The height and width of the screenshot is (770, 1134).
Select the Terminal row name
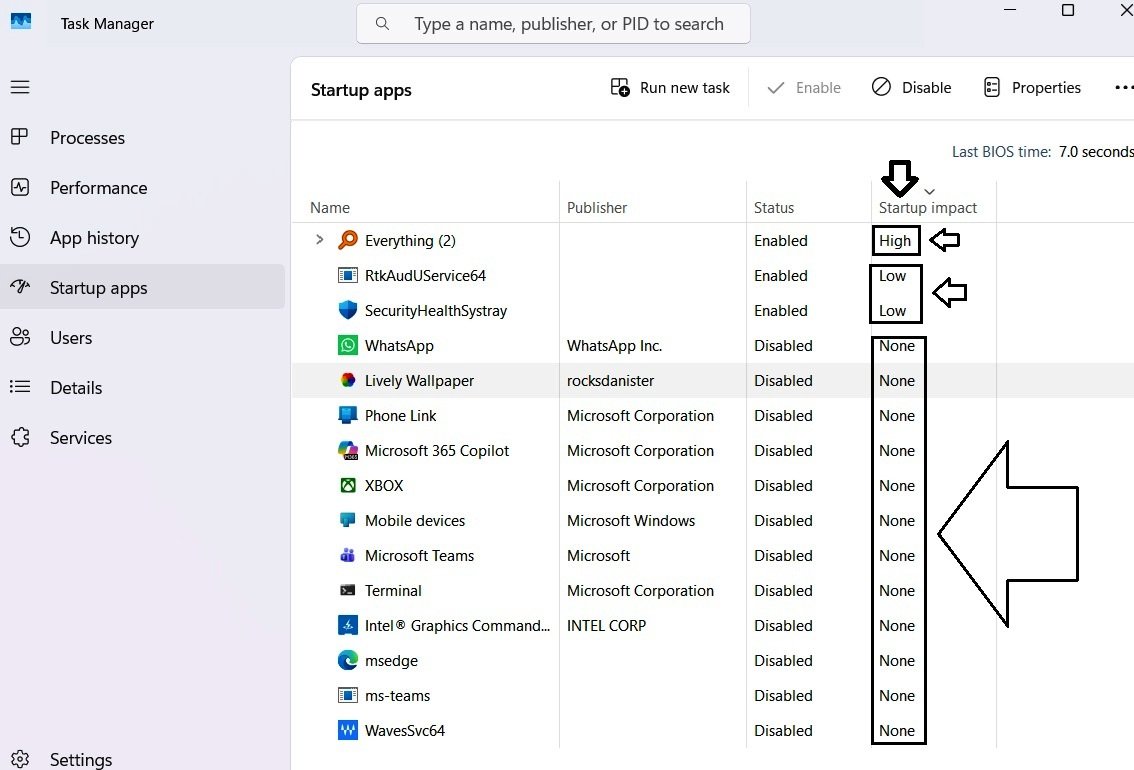point(393,591)
